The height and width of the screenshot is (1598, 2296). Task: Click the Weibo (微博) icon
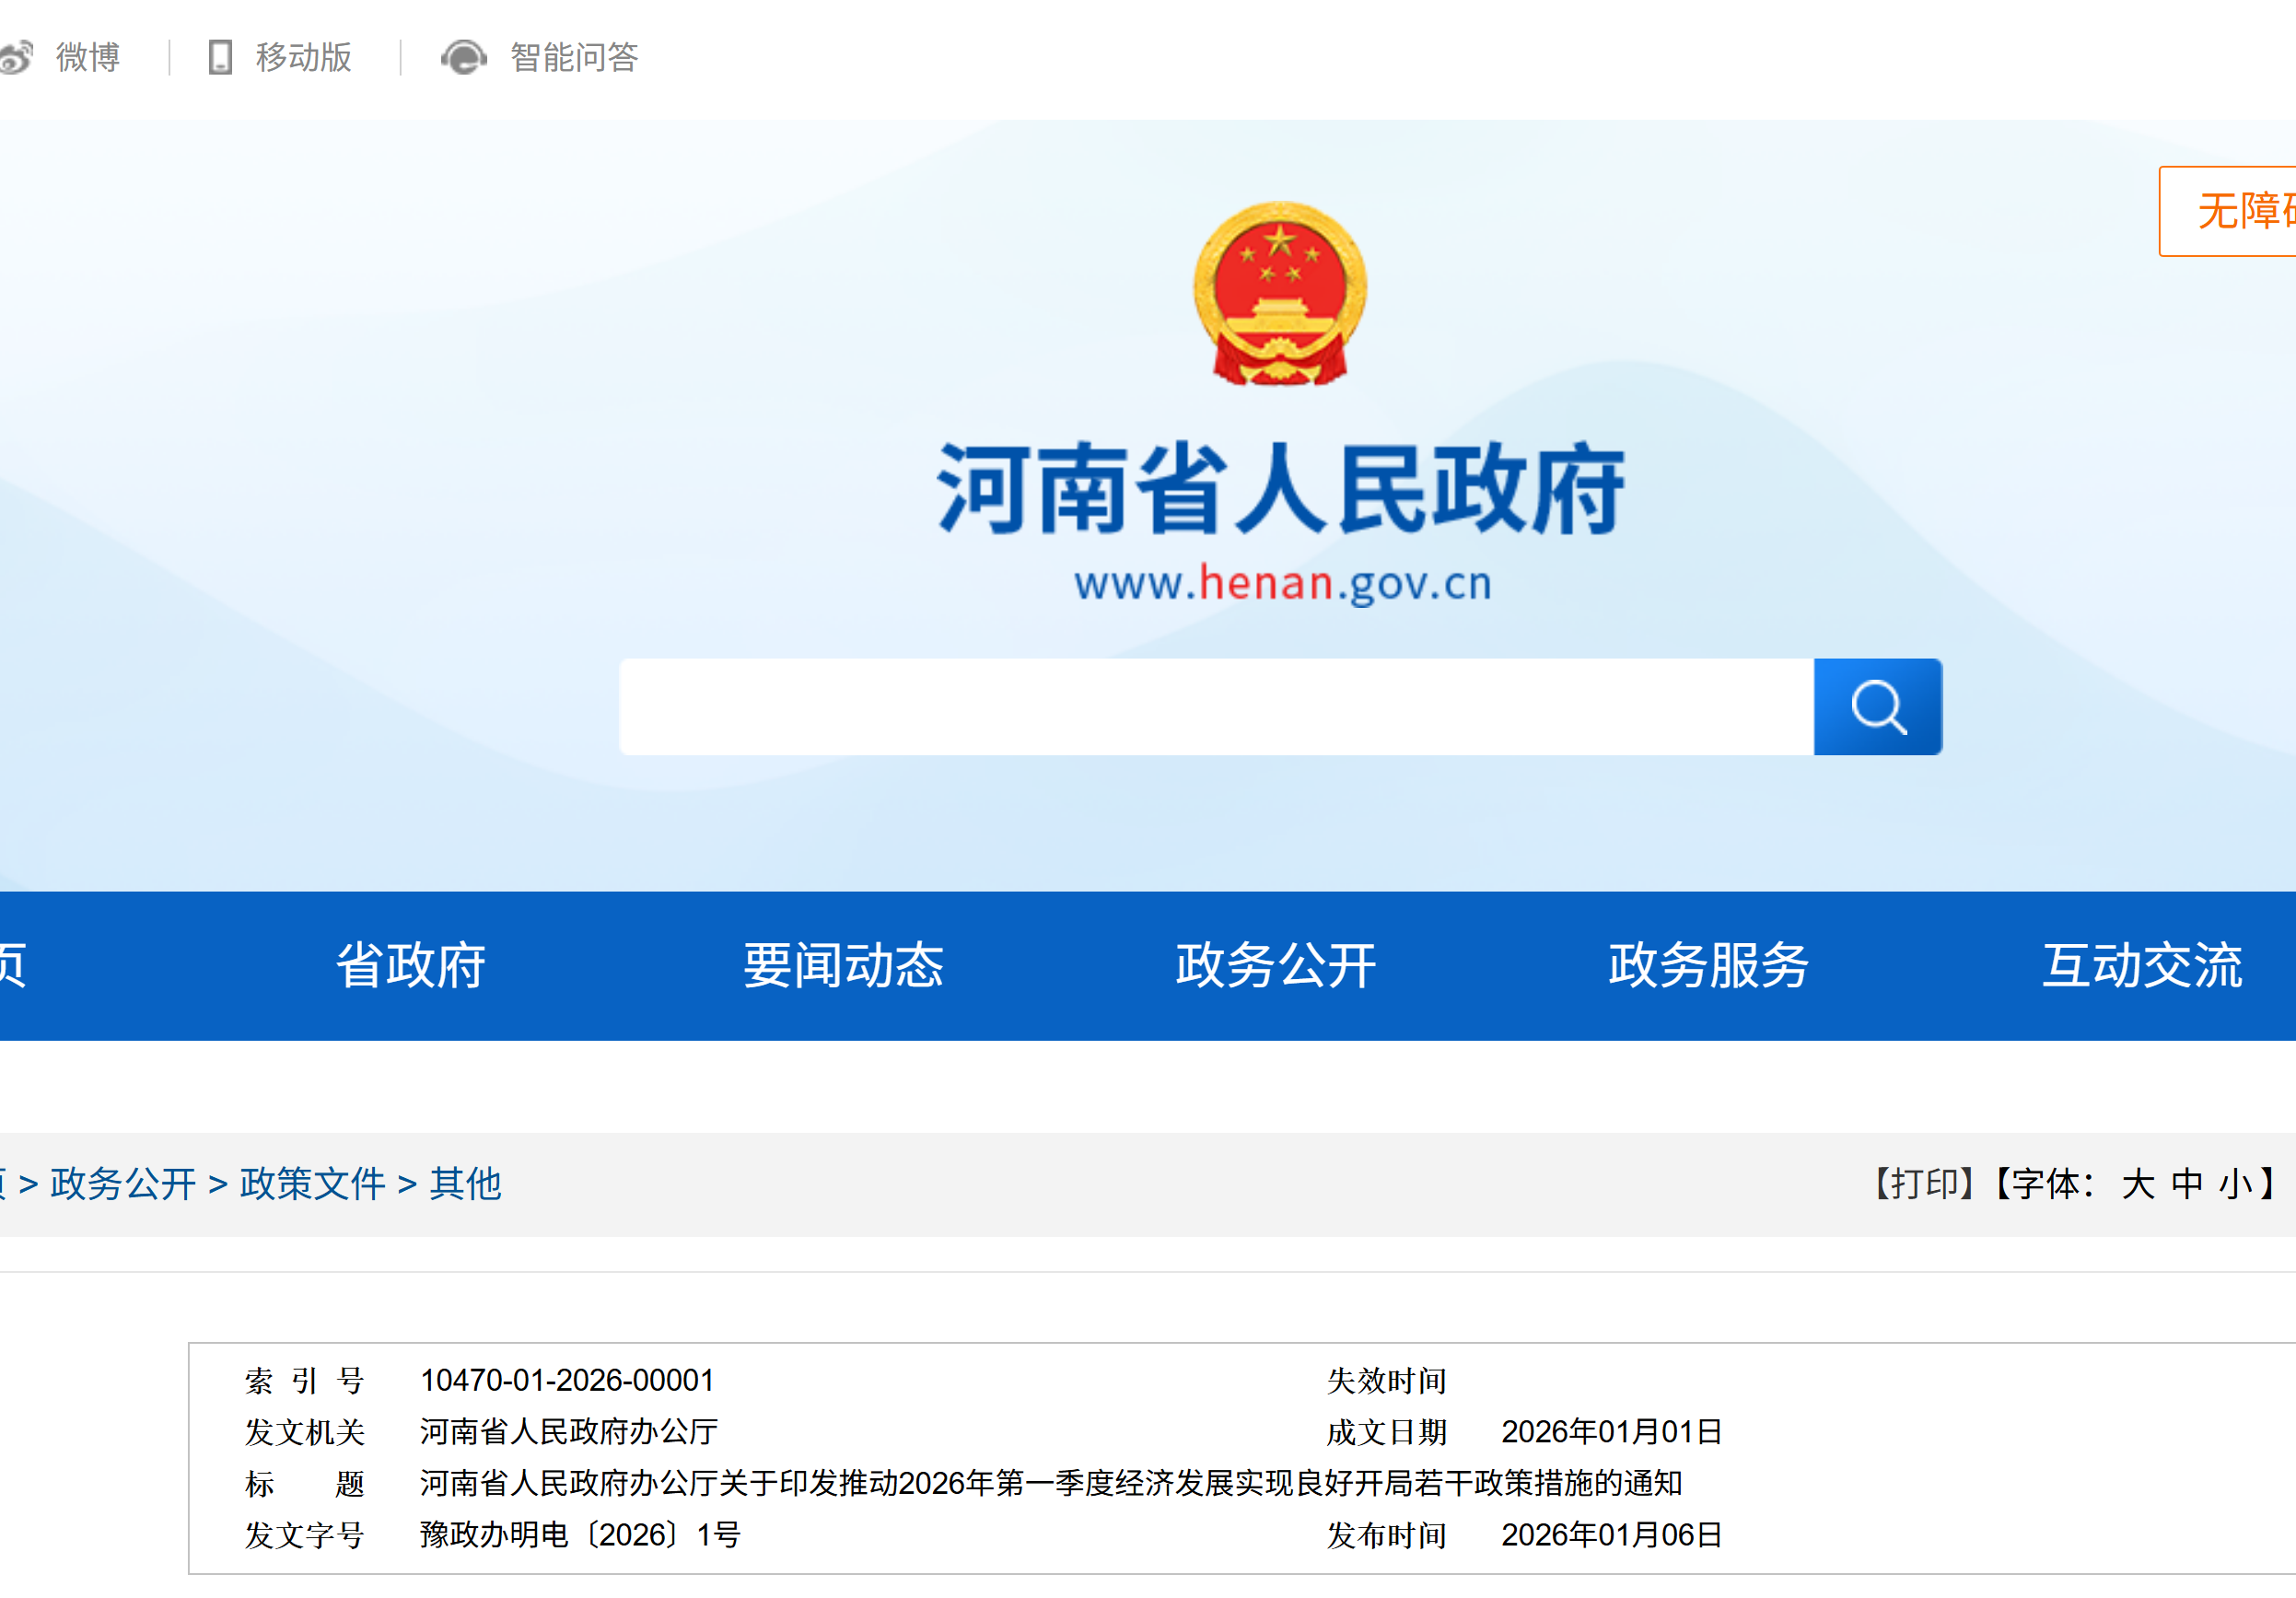coord(18,57)
